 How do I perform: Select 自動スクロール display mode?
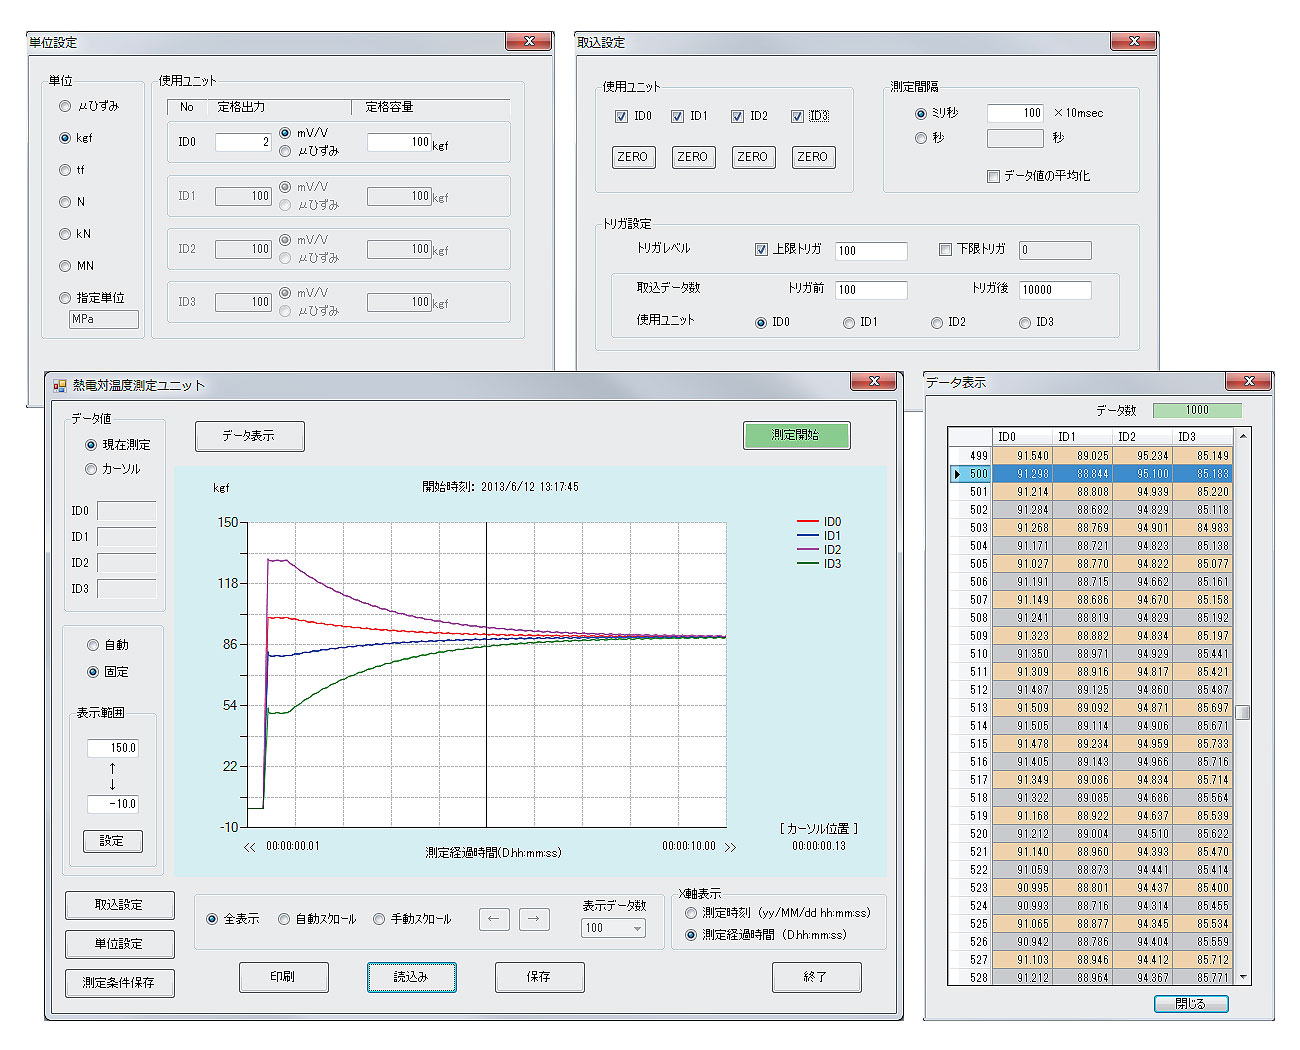coord(284,919)
